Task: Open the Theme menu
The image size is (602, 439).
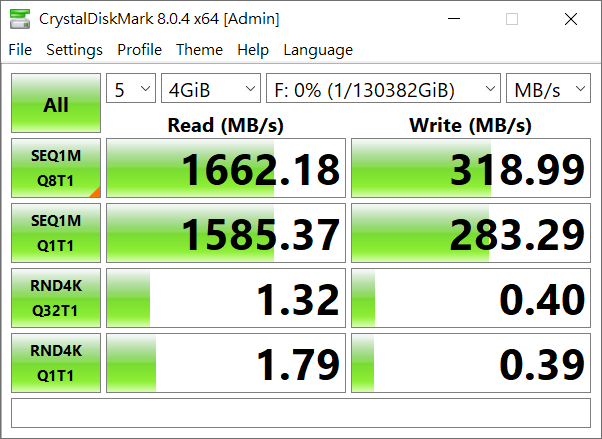Action: point(199,50)
